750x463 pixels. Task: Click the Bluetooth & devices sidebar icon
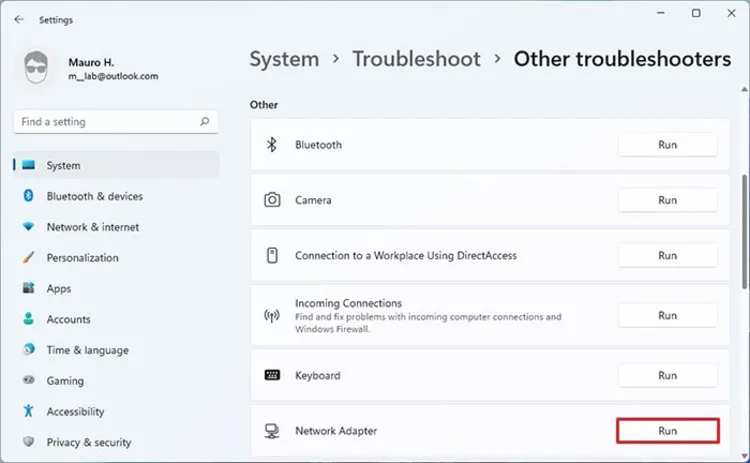click(x=28, y=196)
